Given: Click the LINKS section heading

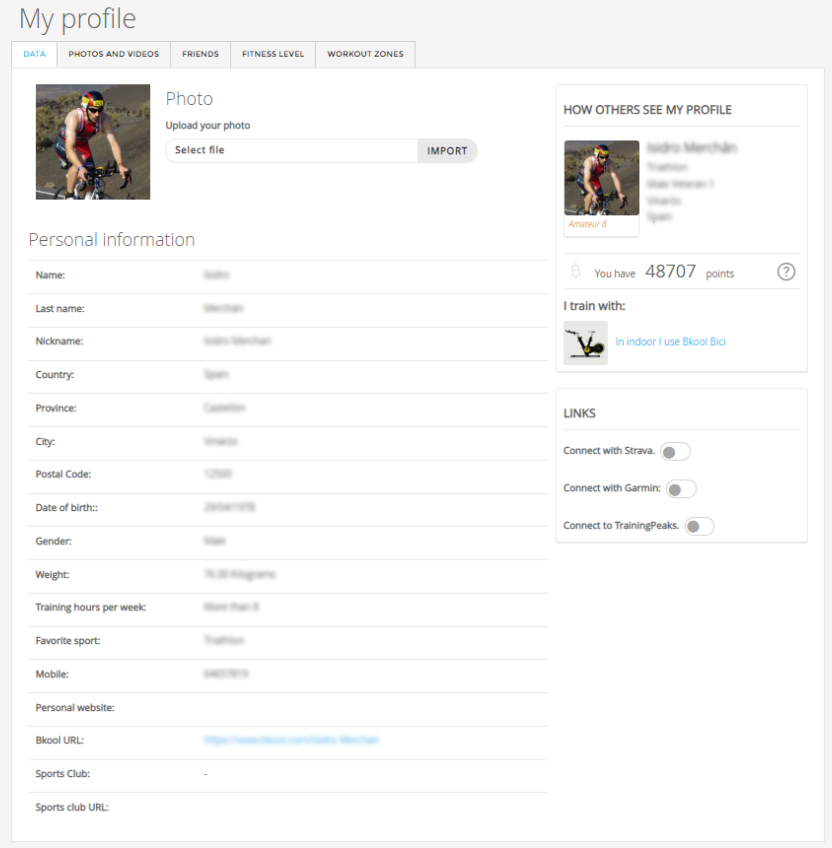Looking at the screenshot, I should tap(579, 414).
